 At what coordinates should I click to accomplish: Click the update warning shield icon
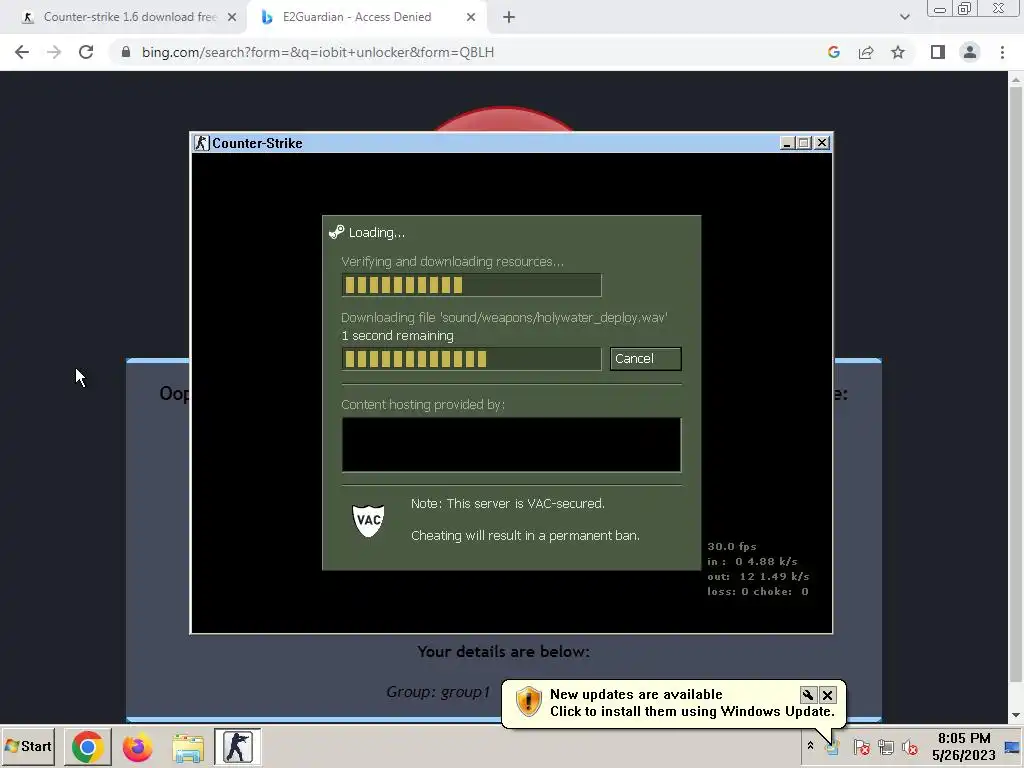tap(528, 702)
